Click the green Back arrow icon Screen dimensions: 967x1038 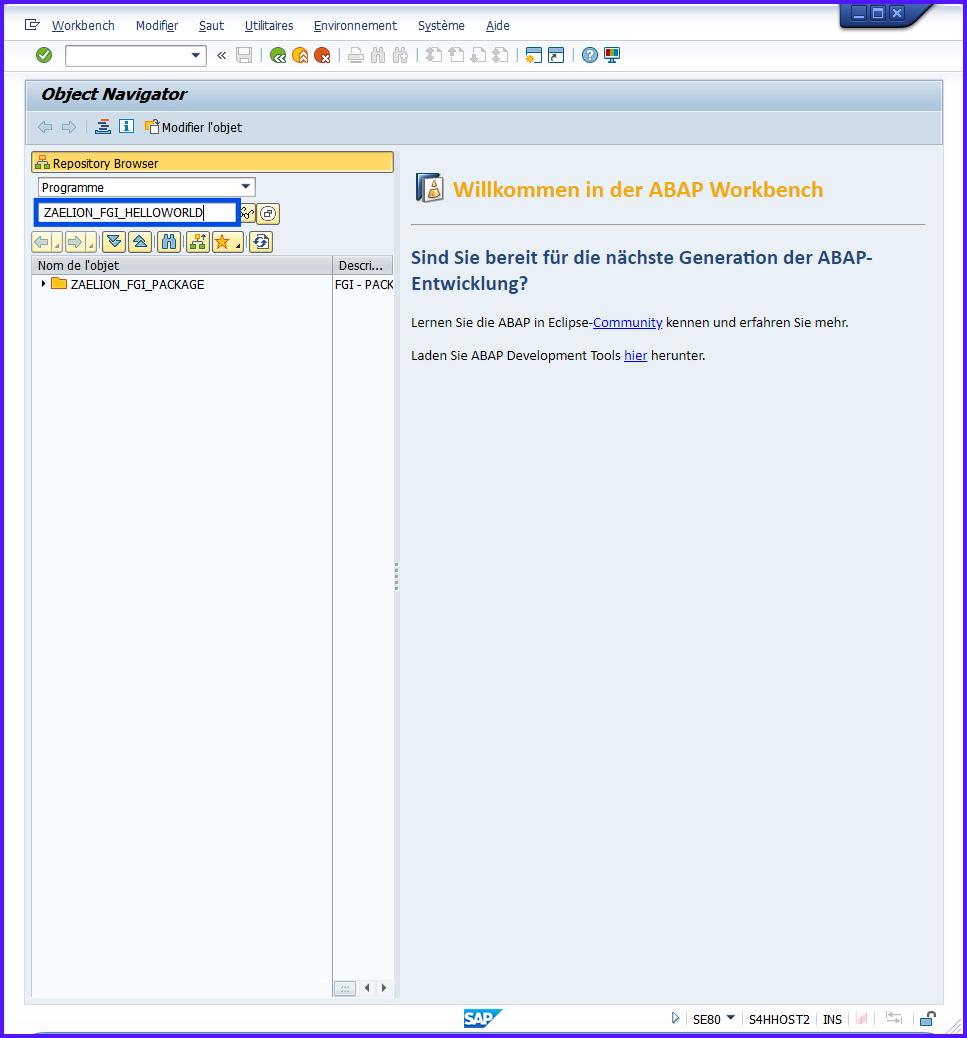tap(278, 56)
